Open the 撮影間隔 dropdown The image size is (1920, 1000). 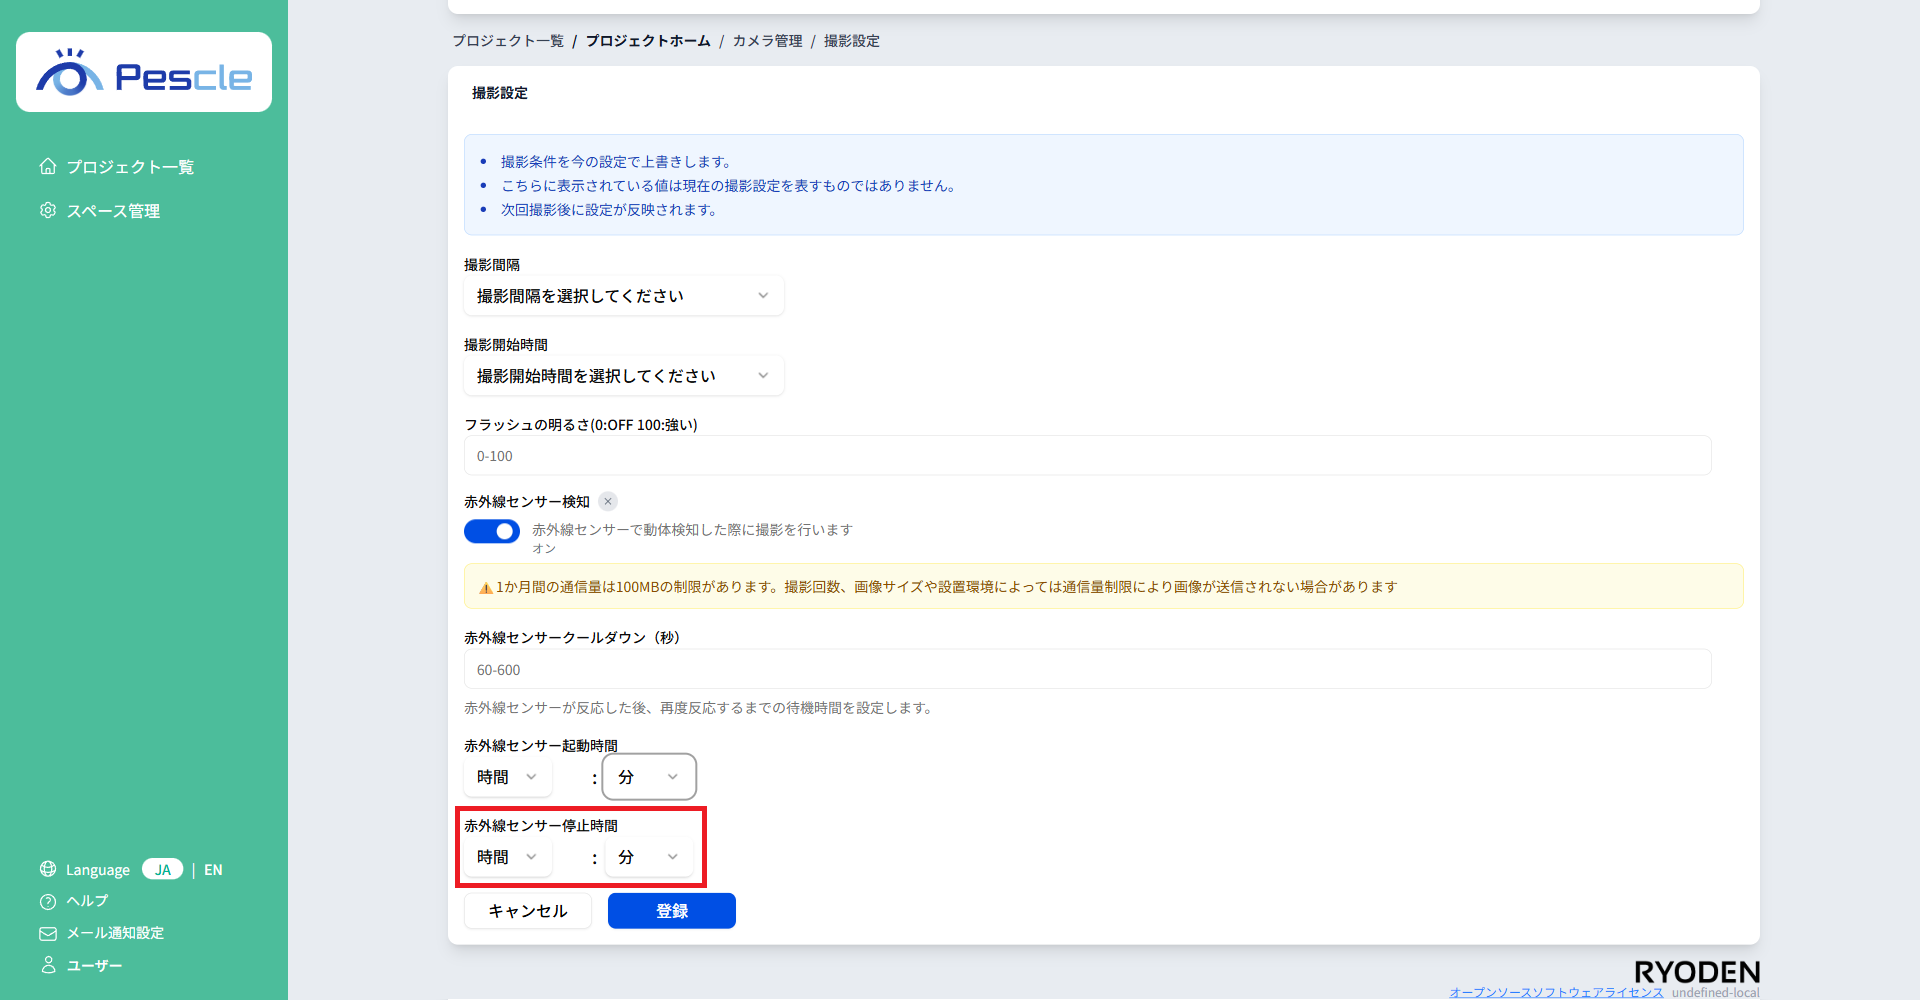623,295
